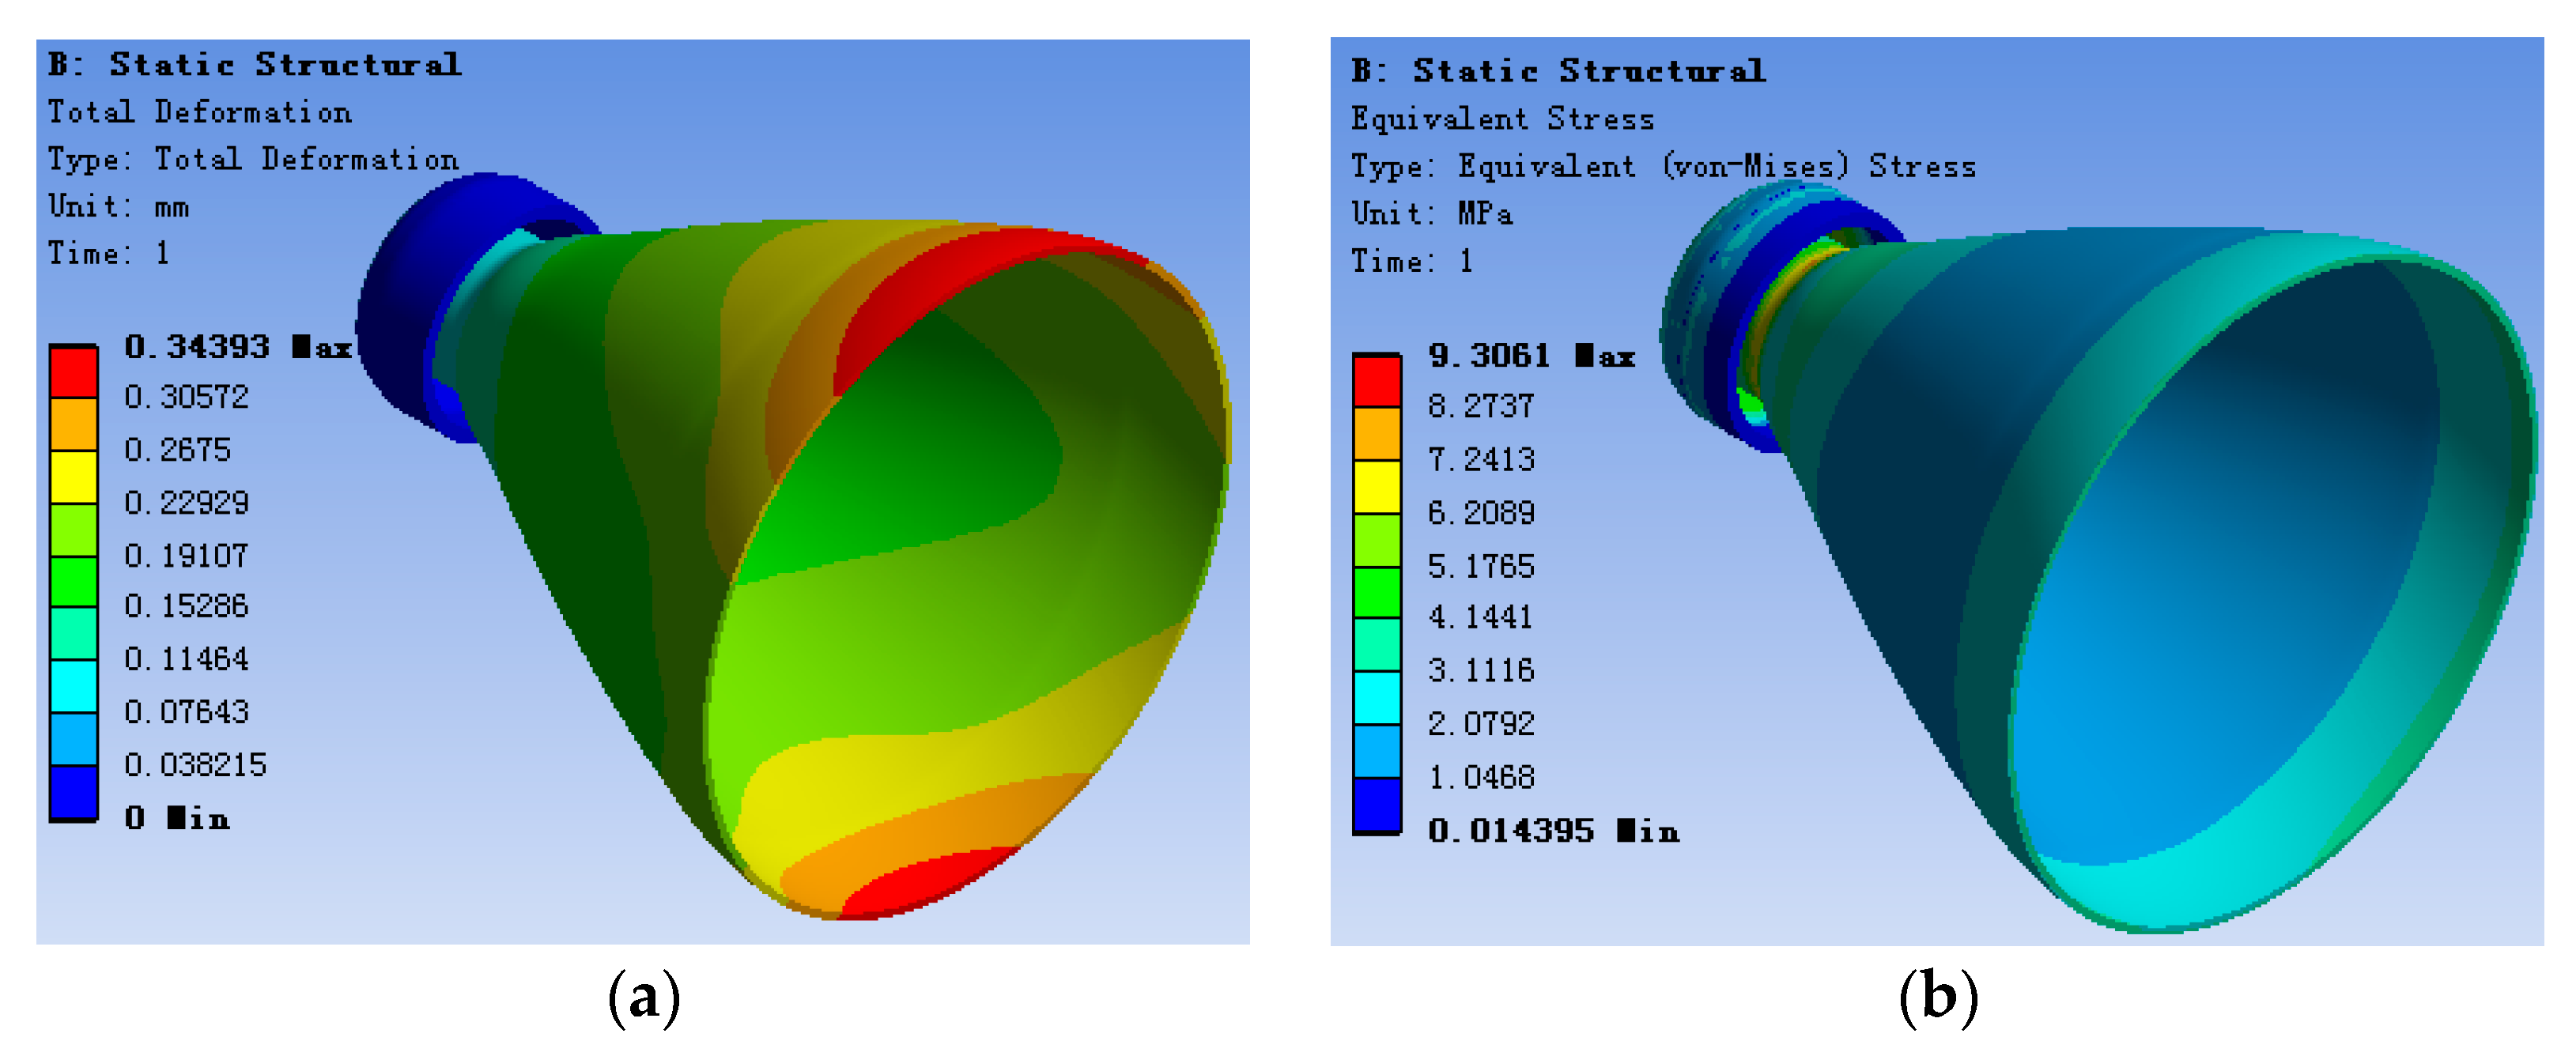
Task: Click the 0 Min deformation value
Action: point(177,818)
